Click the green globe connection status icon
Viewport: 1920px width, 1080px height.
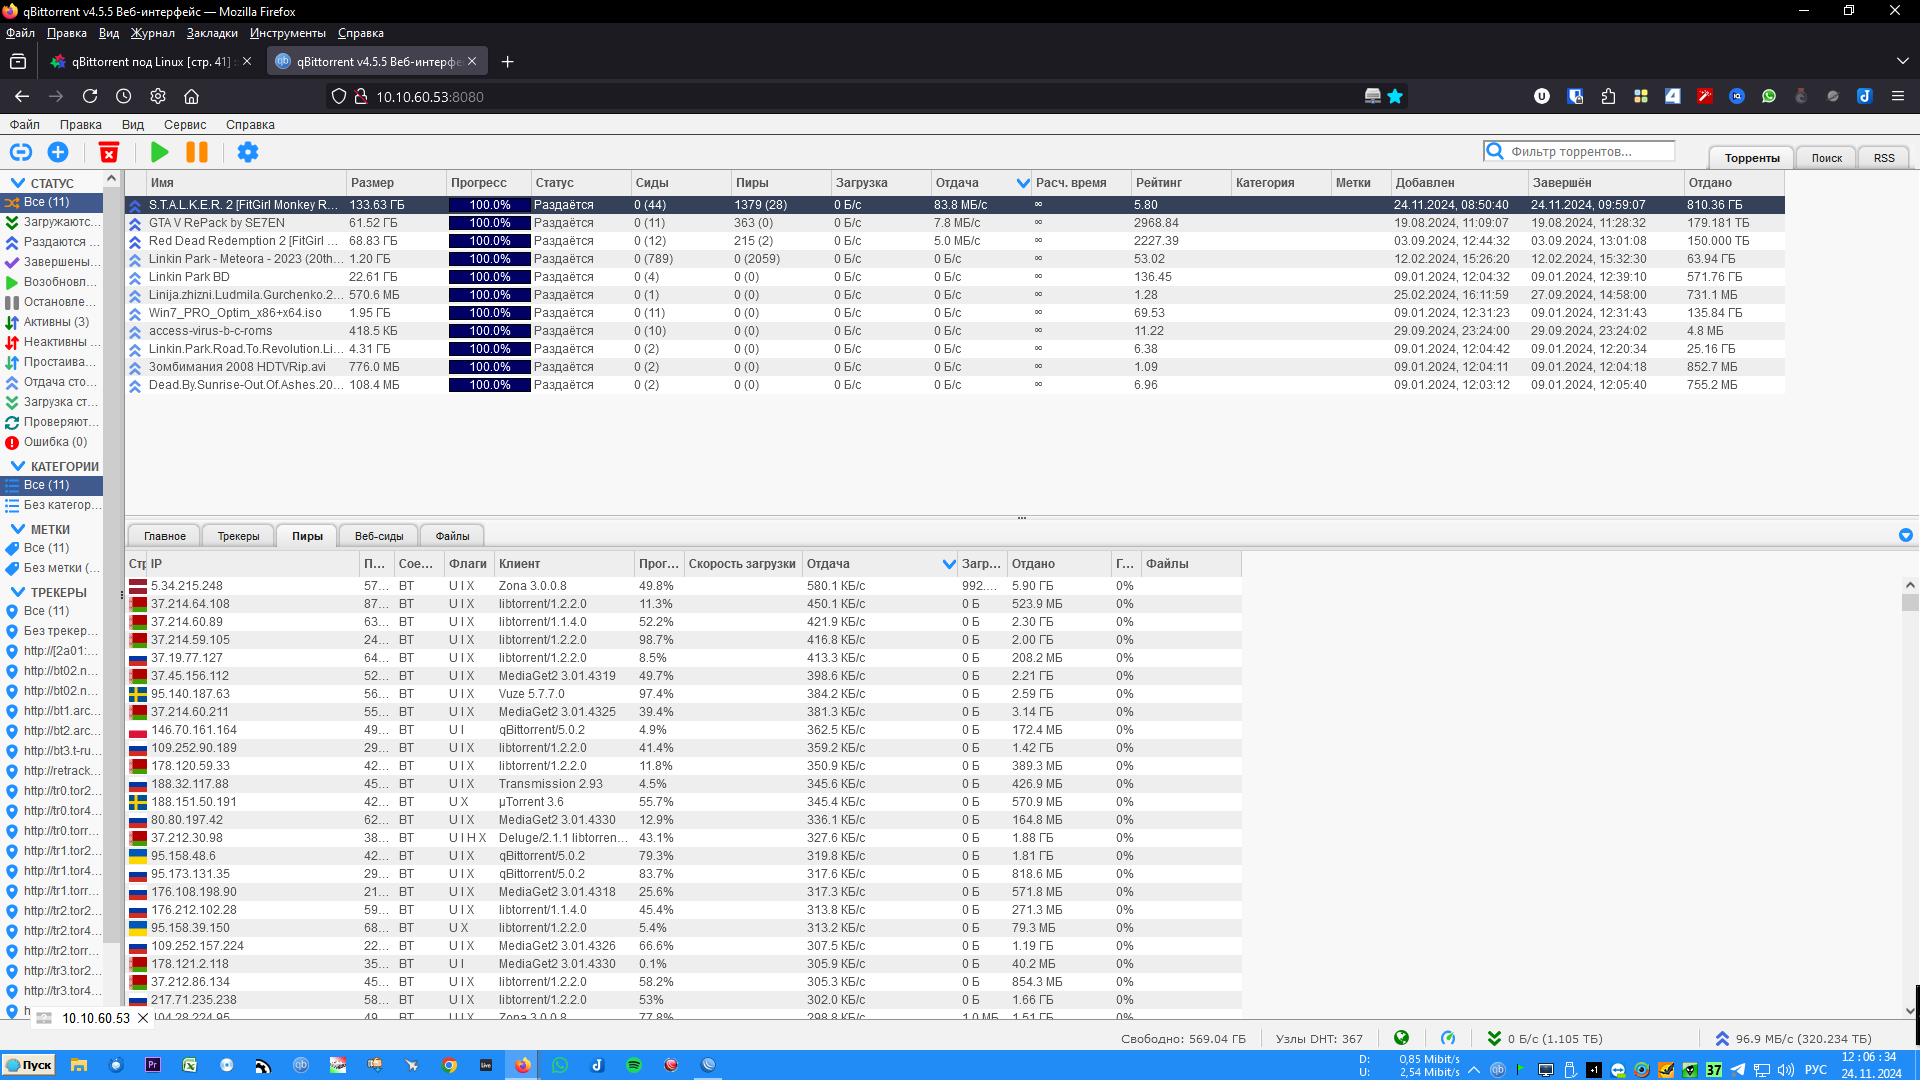1401,1038
